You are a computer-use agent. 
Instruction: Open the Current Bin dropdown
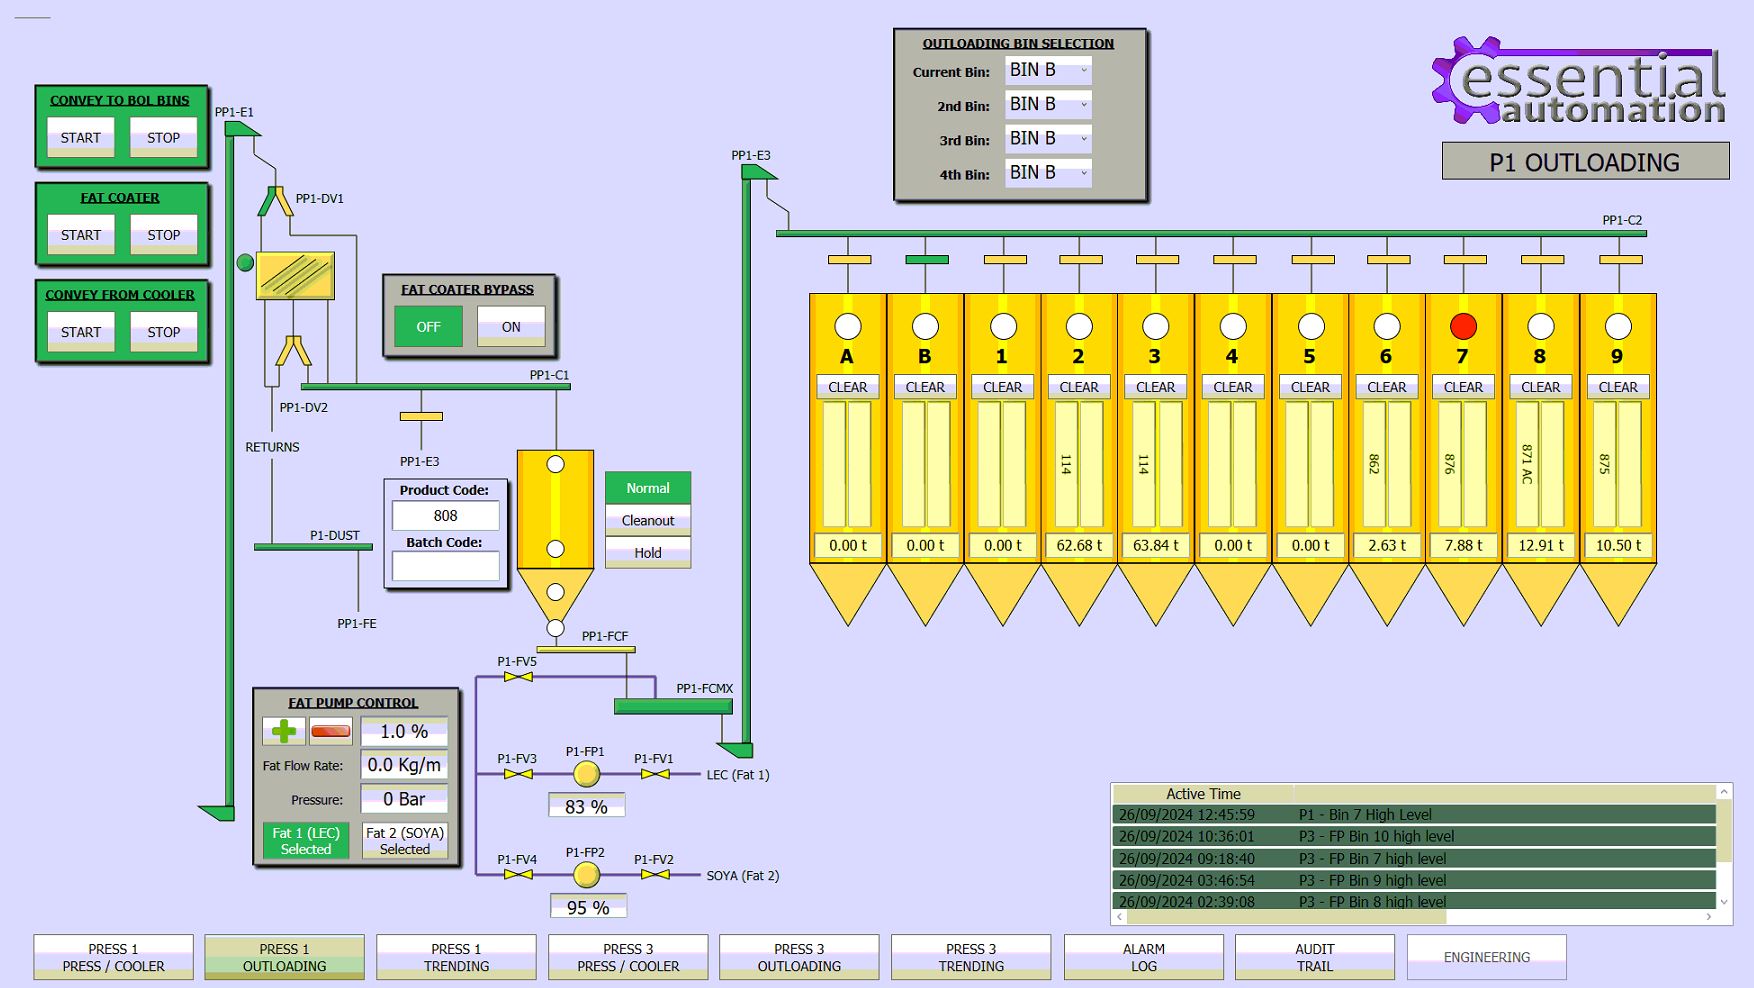click(x=1048, y=70)
